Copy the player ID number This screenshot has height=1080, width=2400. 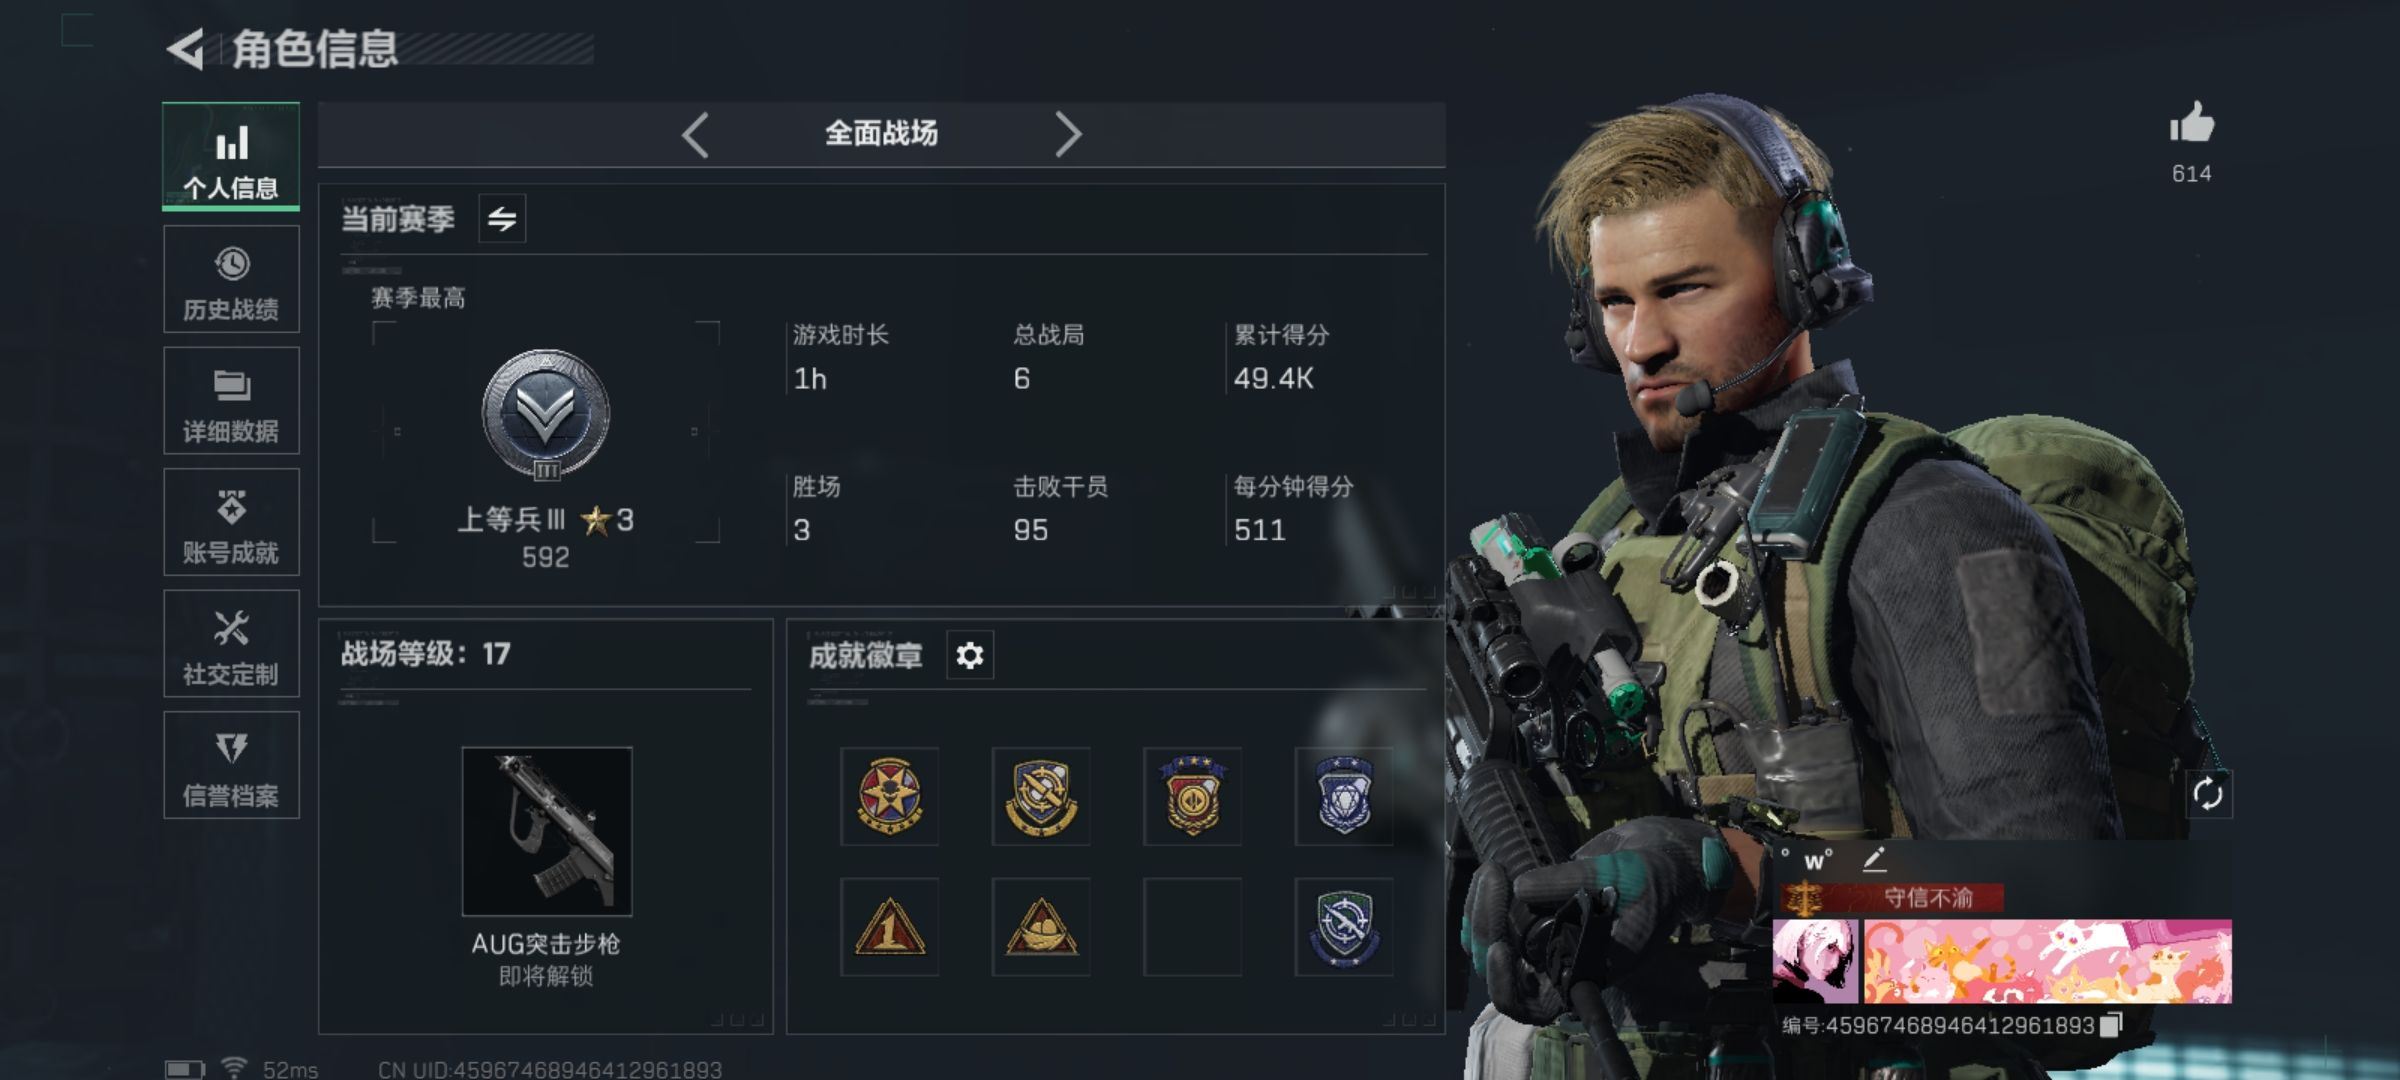(x=2111, y=1025)
